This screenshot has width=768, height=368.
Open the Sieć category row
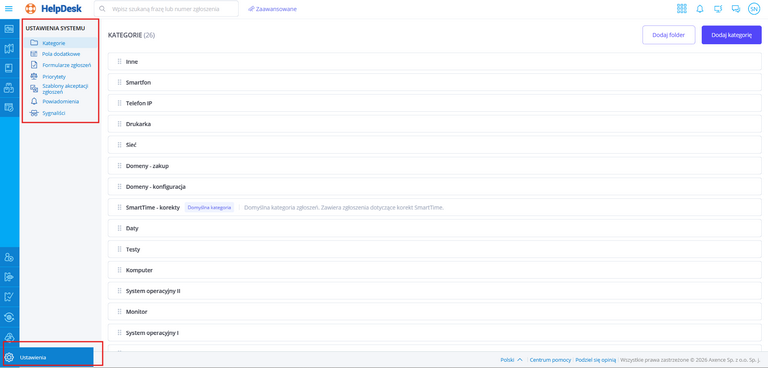434,145
